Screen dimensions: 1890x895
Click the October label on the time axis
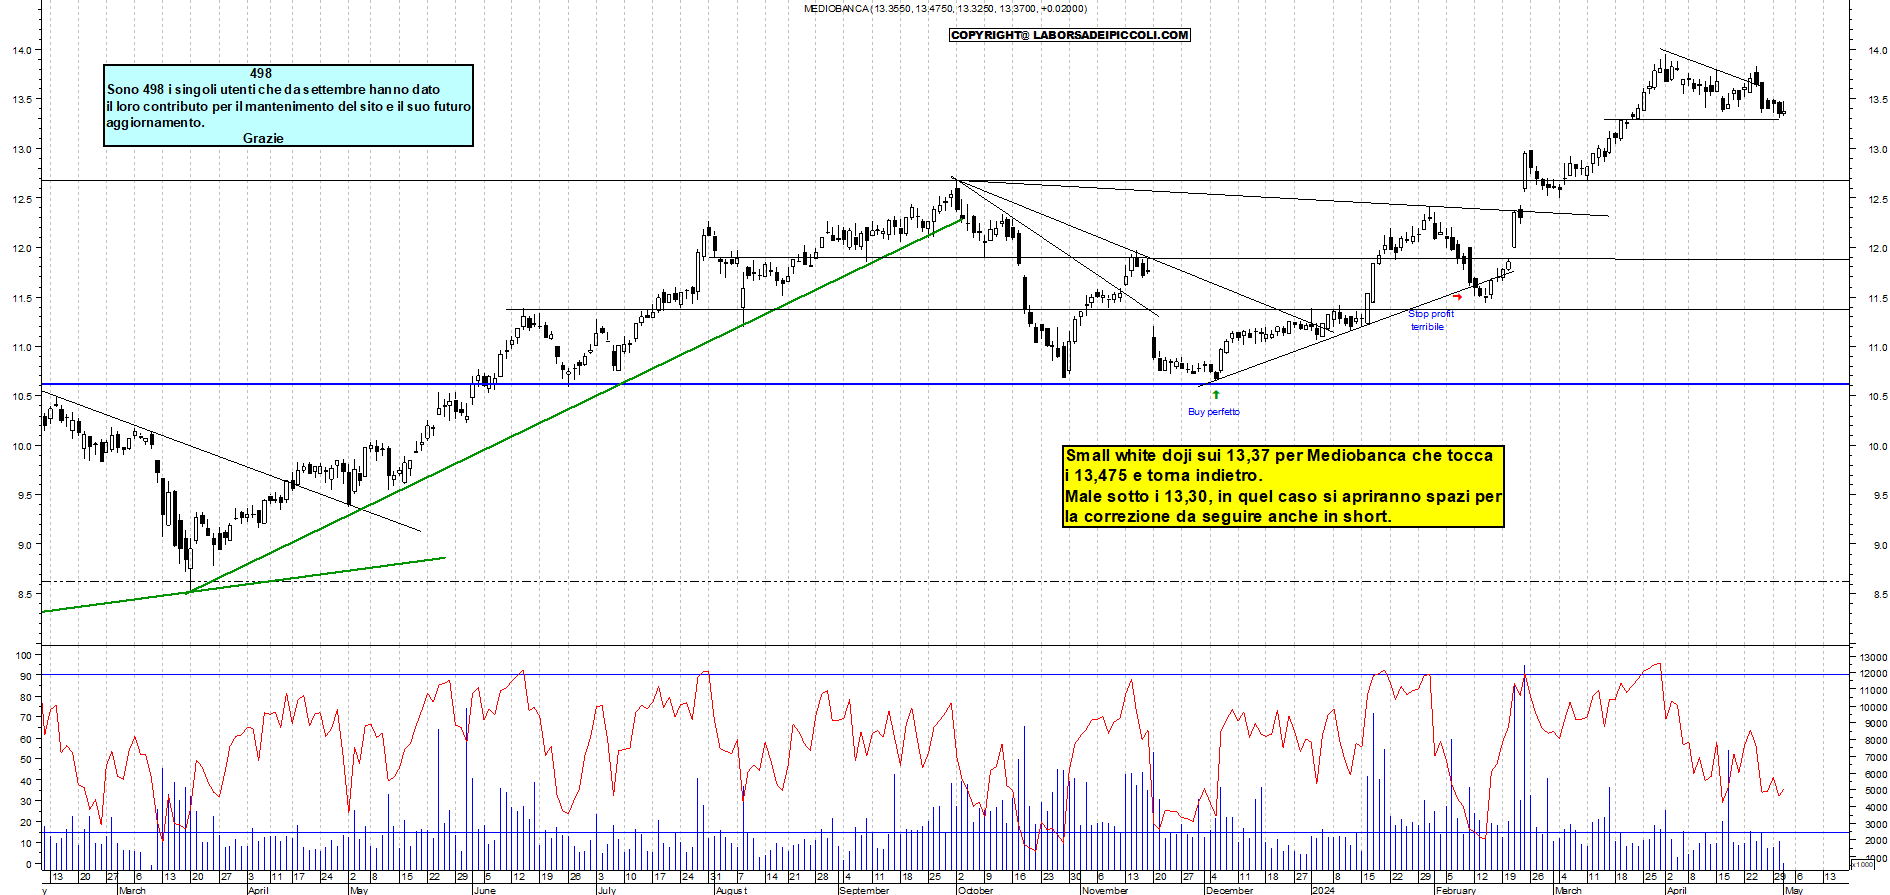point(976,890)
